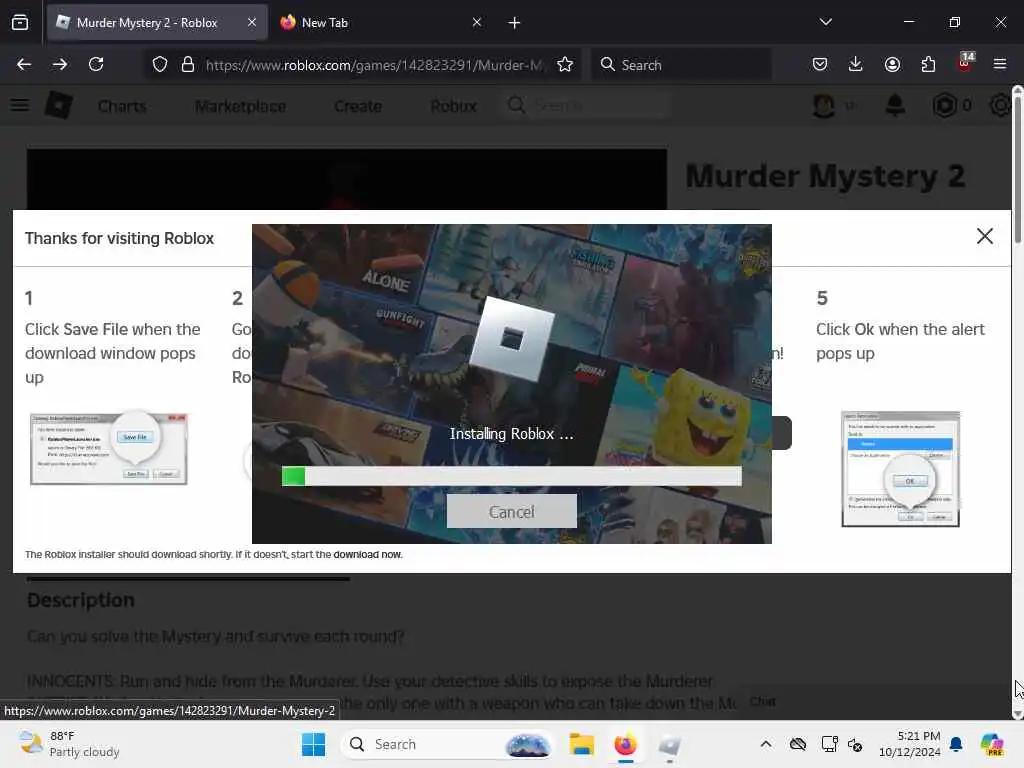Bookmark this page with the star
The image size is (1024, 768).
pos(565,64)
